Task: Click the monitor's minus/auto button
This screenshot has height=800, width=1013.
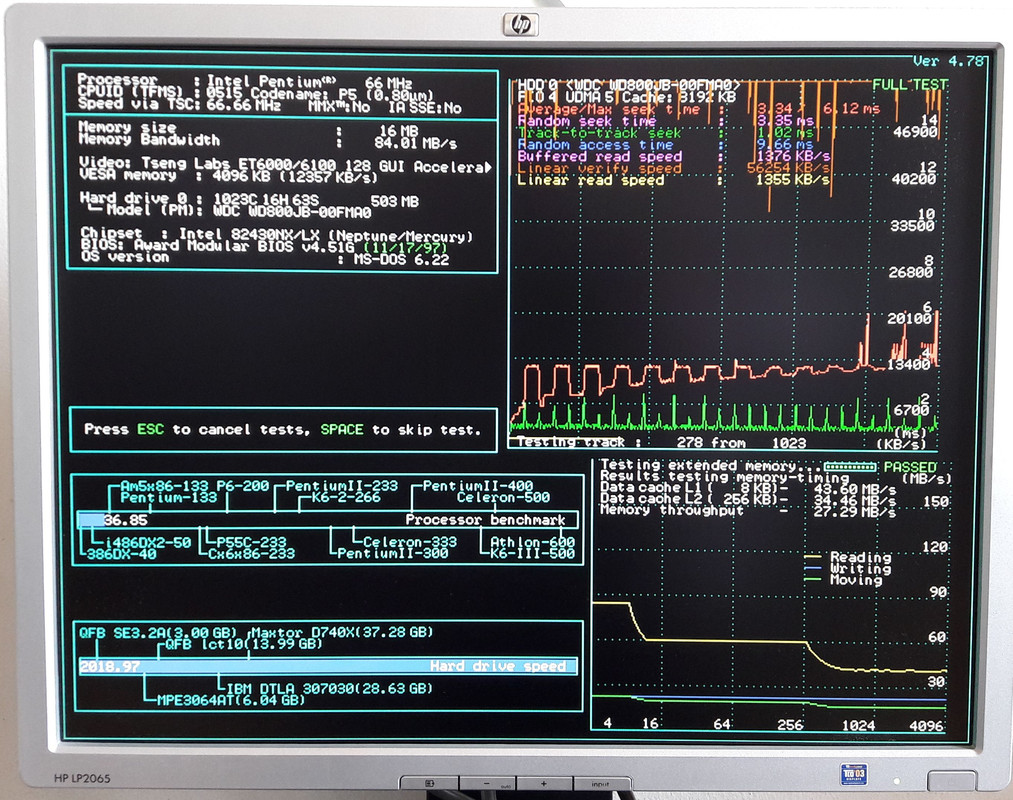Action: pos(487,784)
